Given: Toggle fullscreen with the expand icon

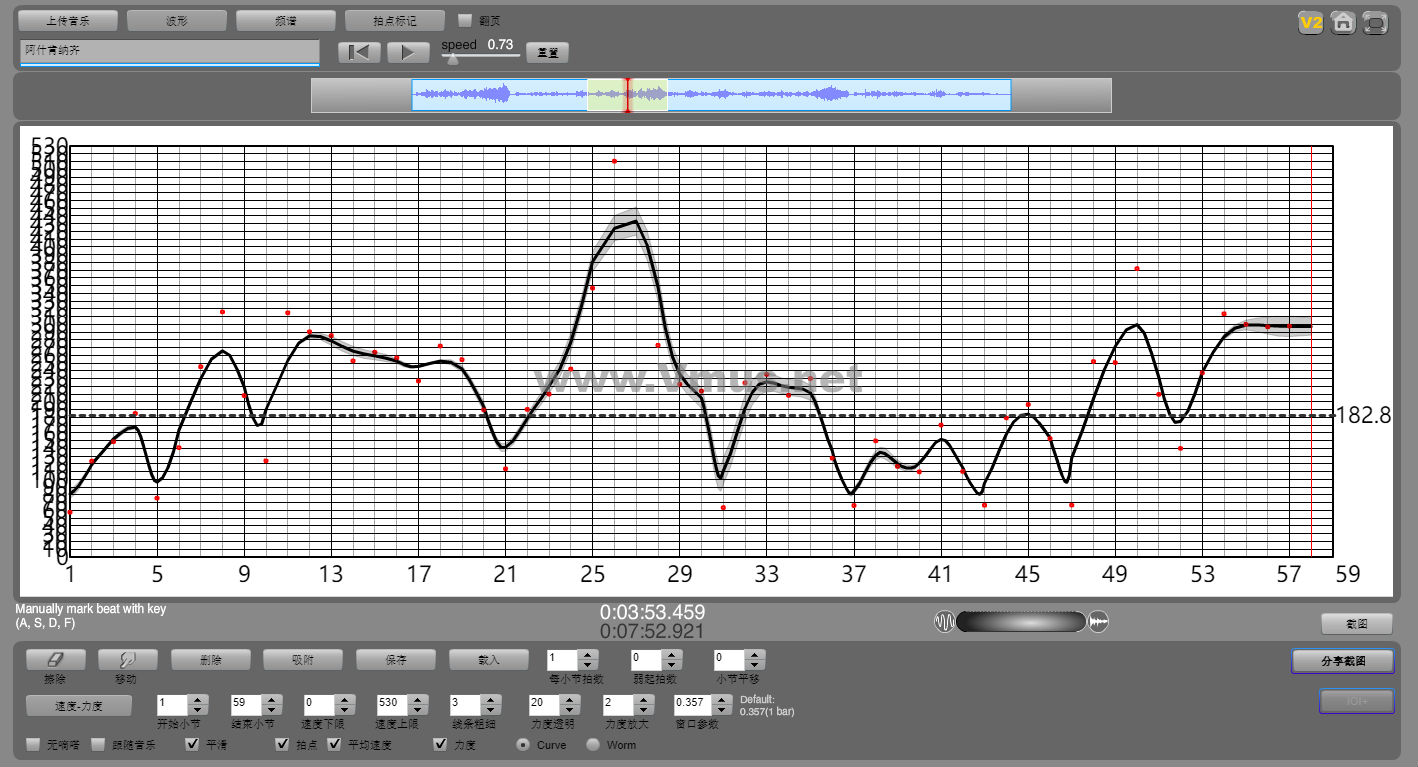Looking at the screenshot, I should (1376, 23).
